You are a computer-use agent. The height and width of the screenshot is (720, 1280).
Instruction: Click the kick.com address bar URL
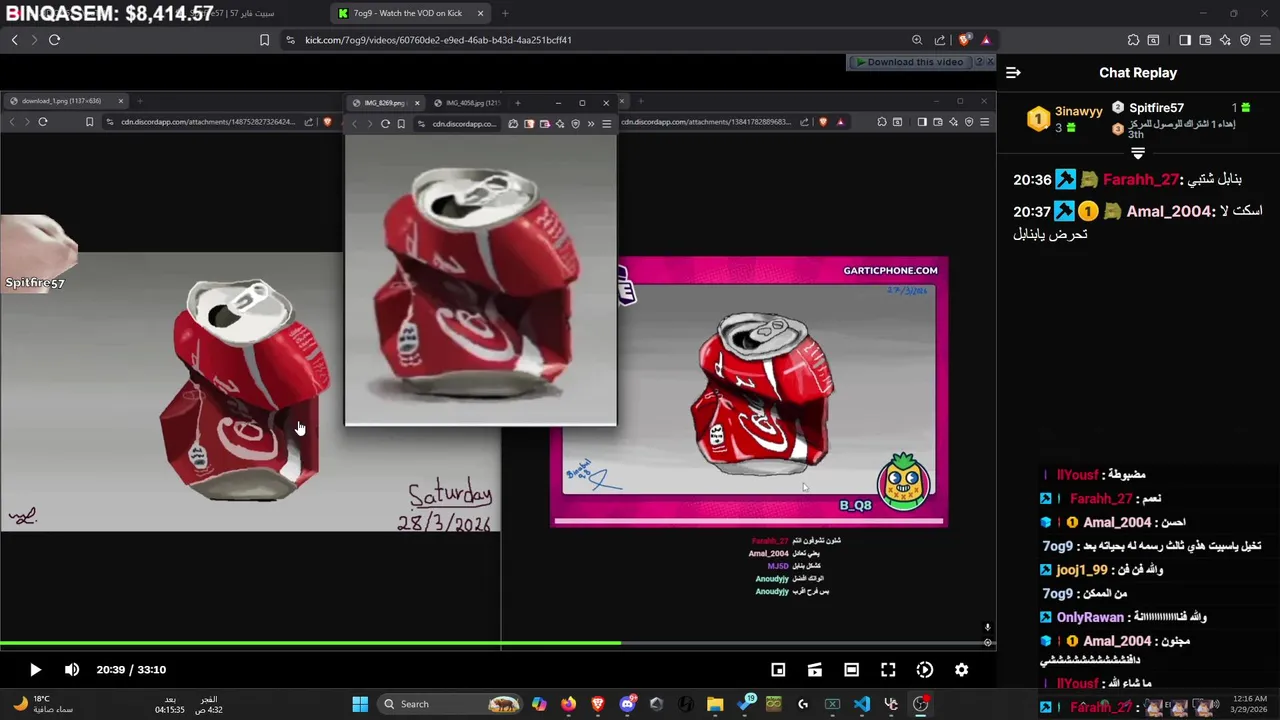click(x=438, y=40)
